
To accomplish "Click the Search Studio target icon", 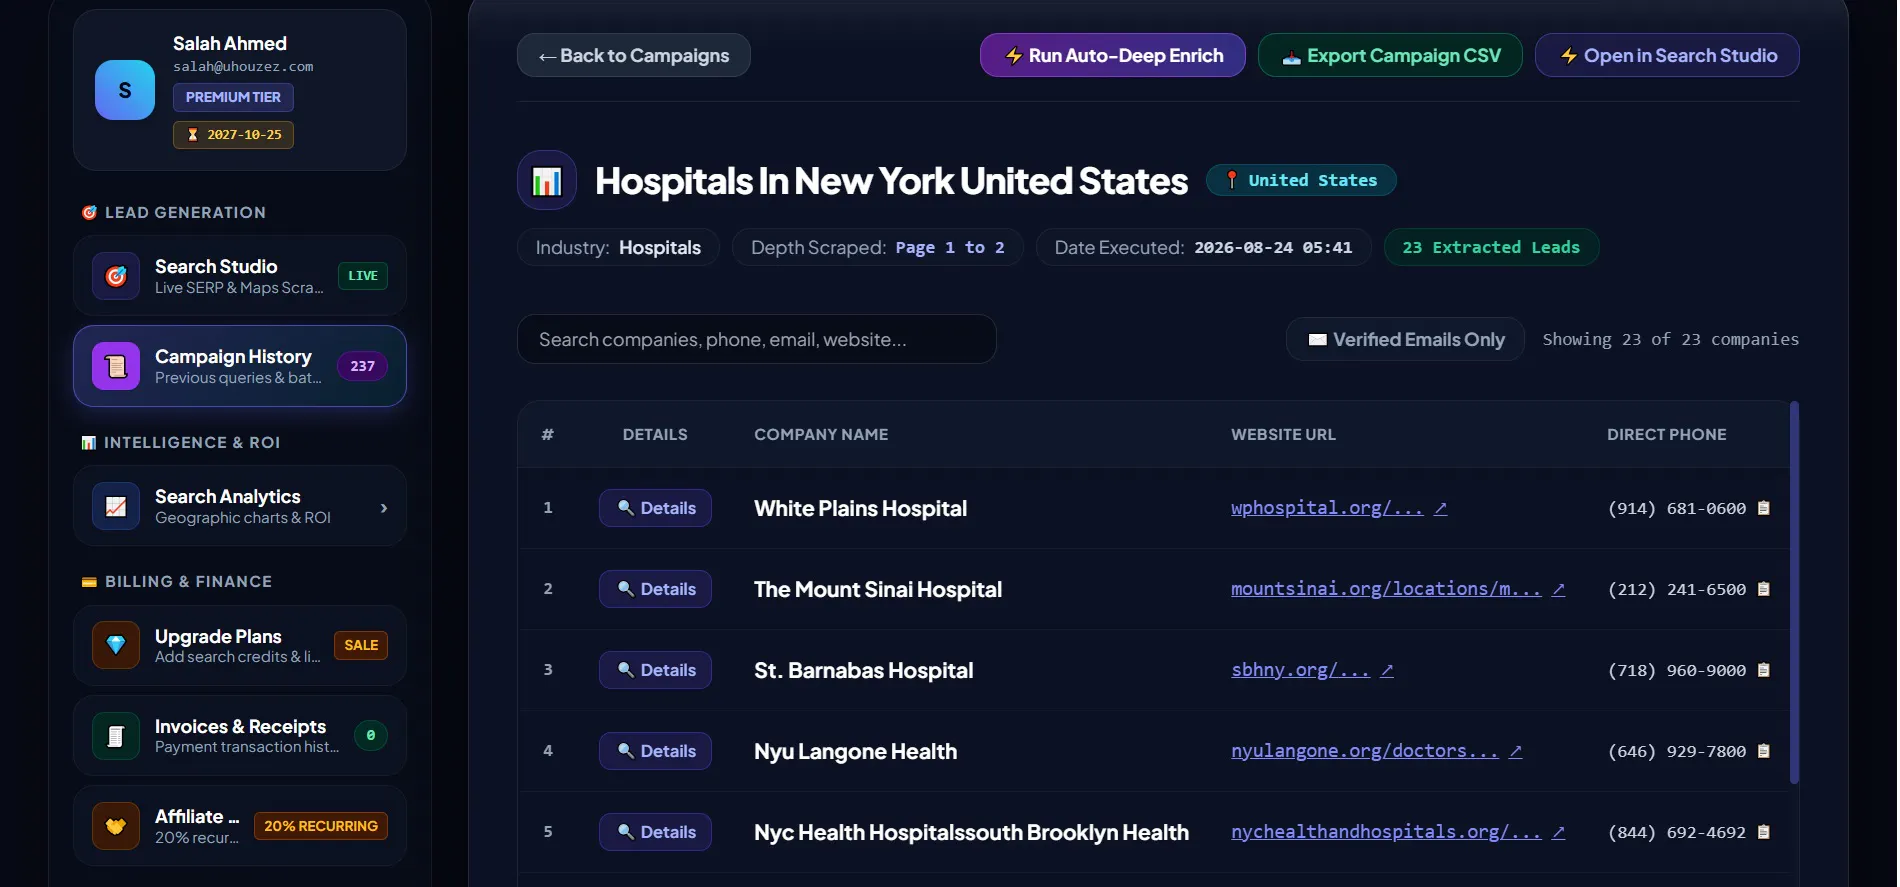I will pos(116,276).
